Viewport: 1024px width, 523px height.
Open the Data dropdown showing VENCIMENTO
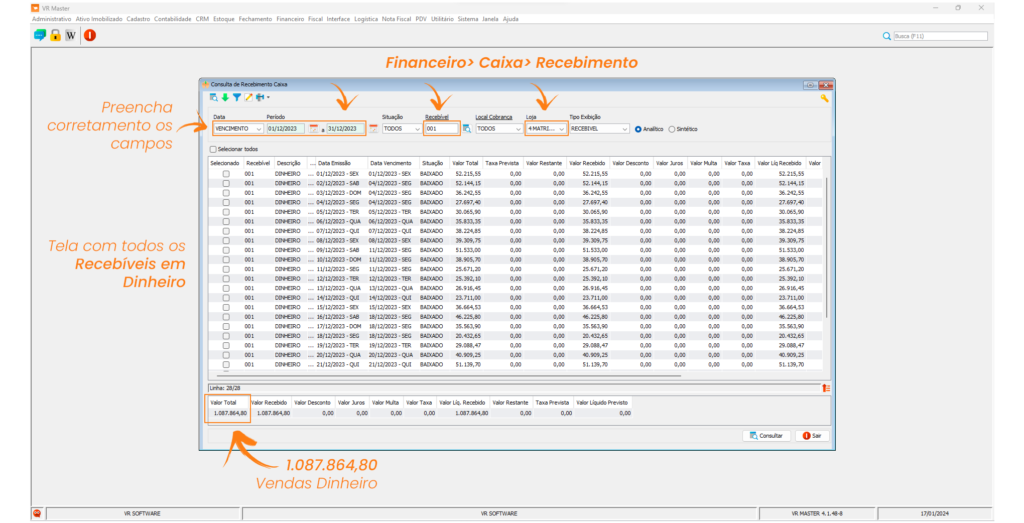(238, 129)
